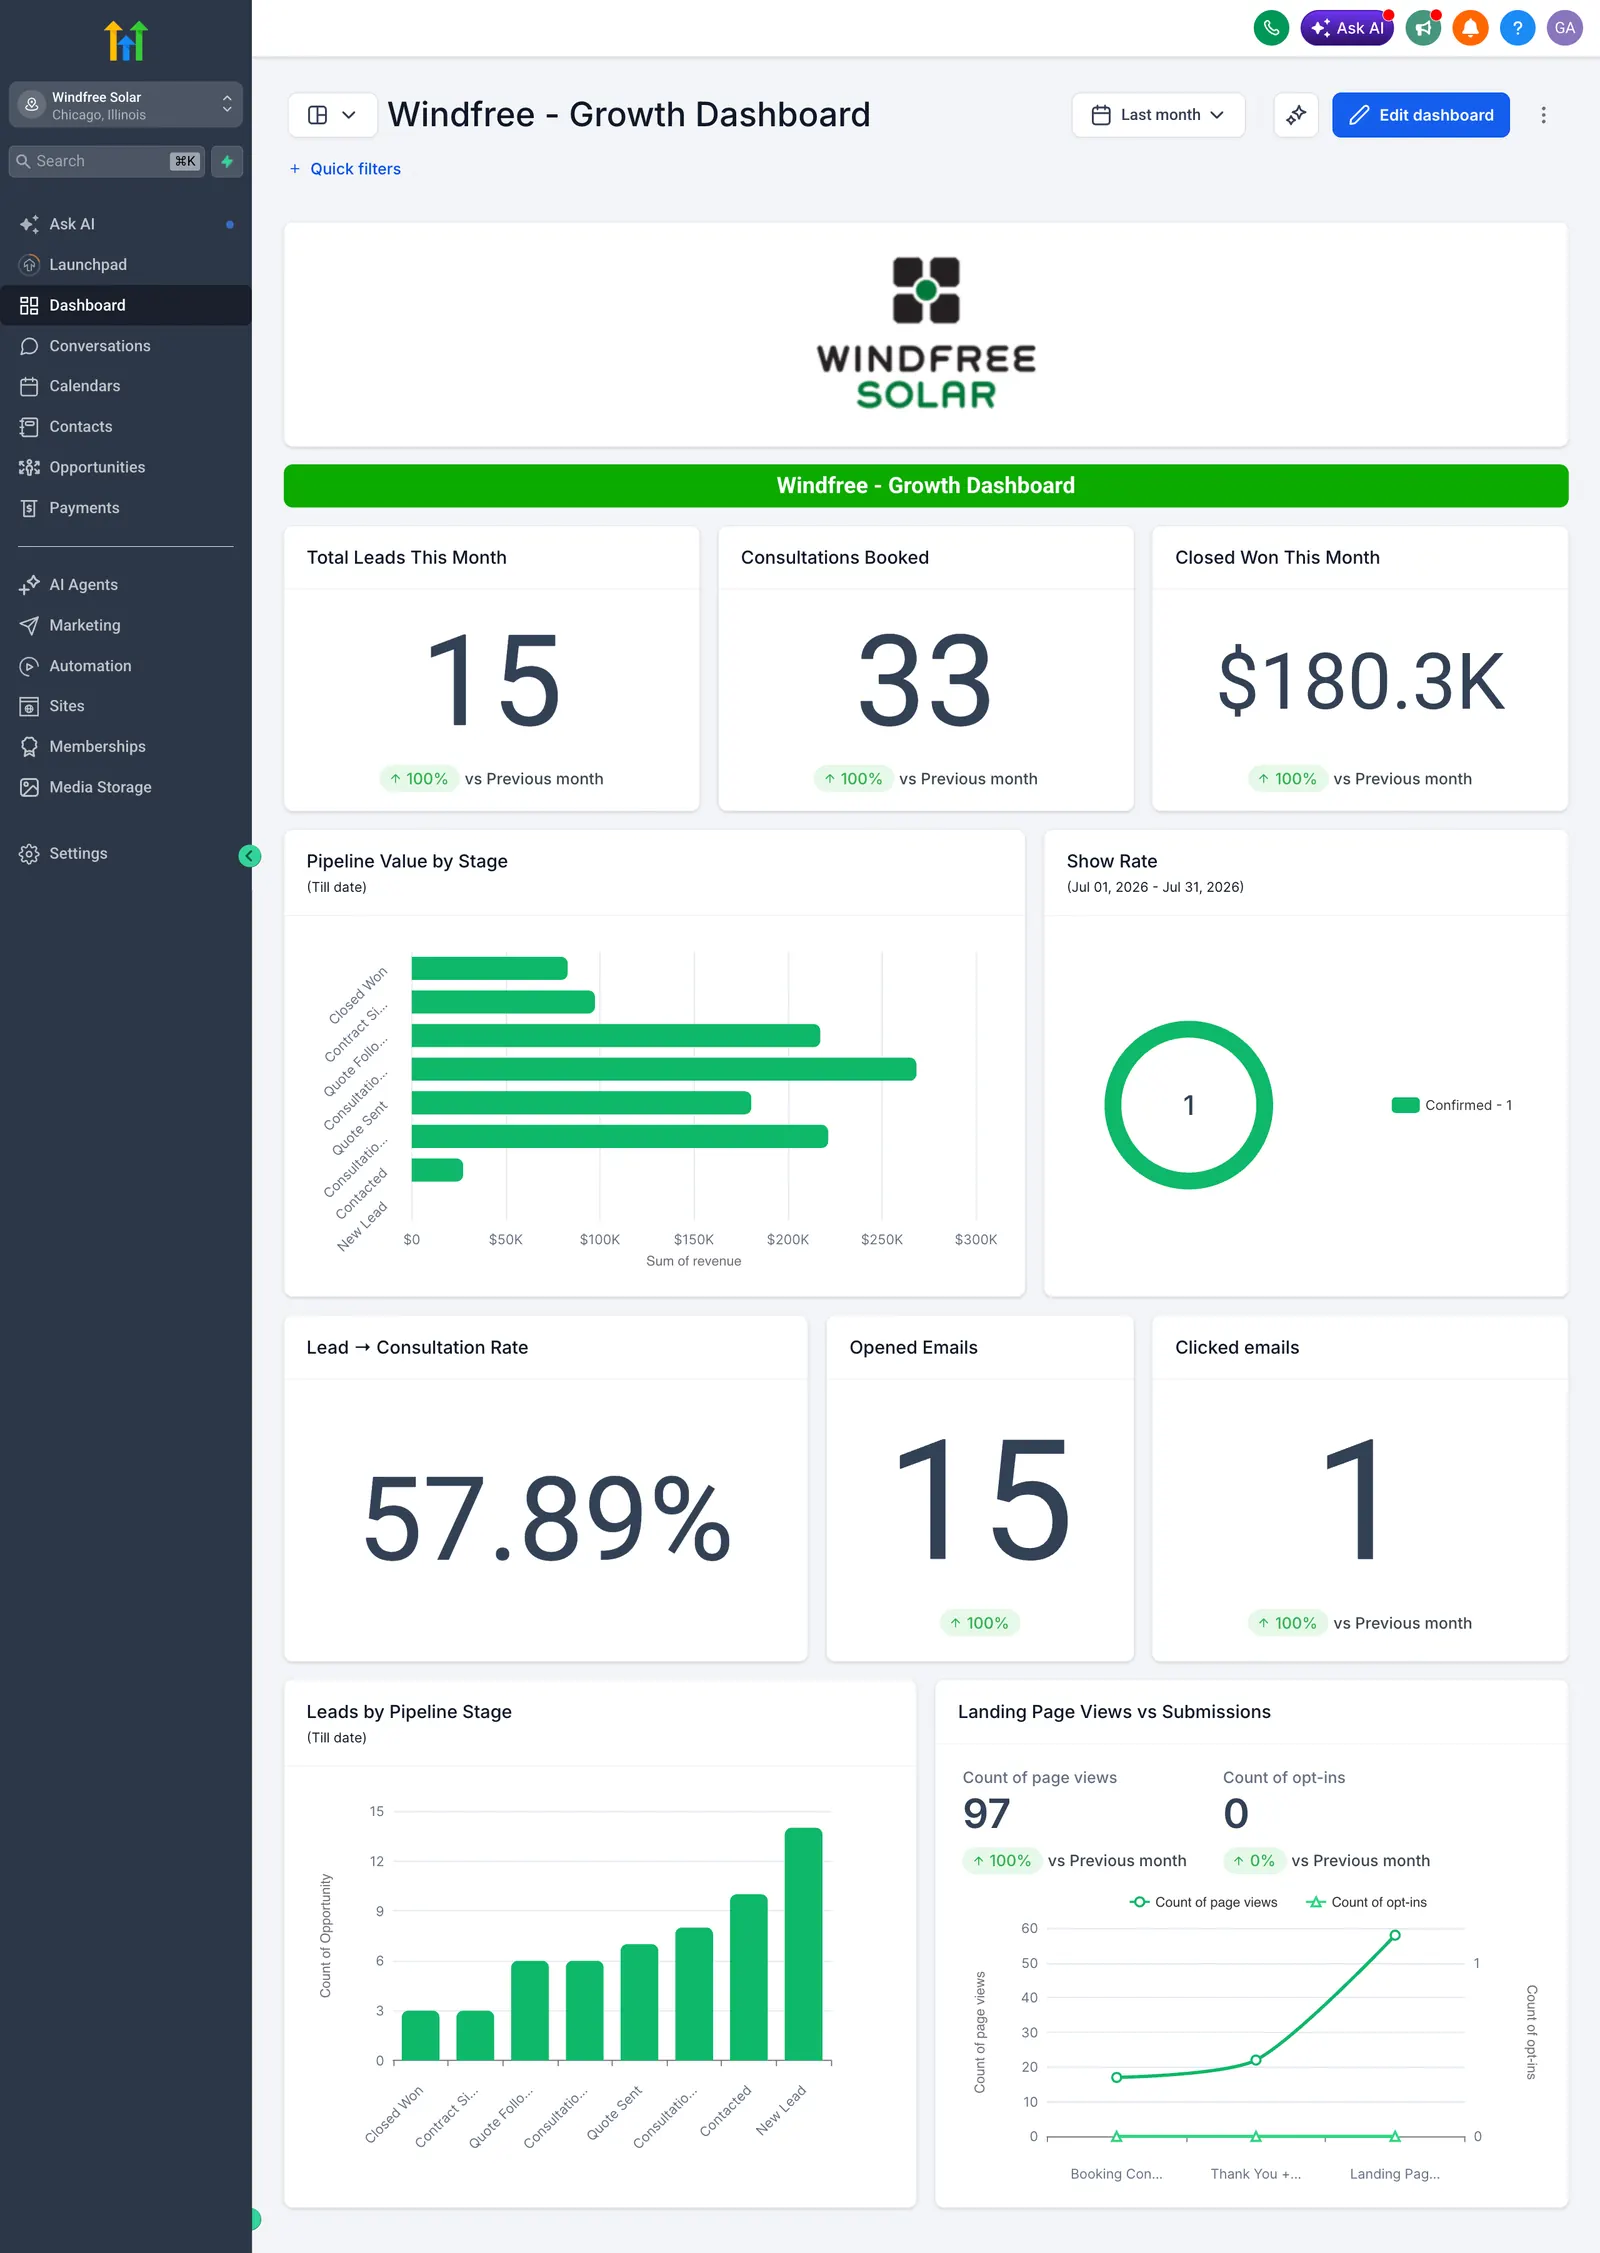Image resolution: width=1600 pixels, height=2253 pixels.
Task: Click the Edit dashboard button
Action: 1421,115
